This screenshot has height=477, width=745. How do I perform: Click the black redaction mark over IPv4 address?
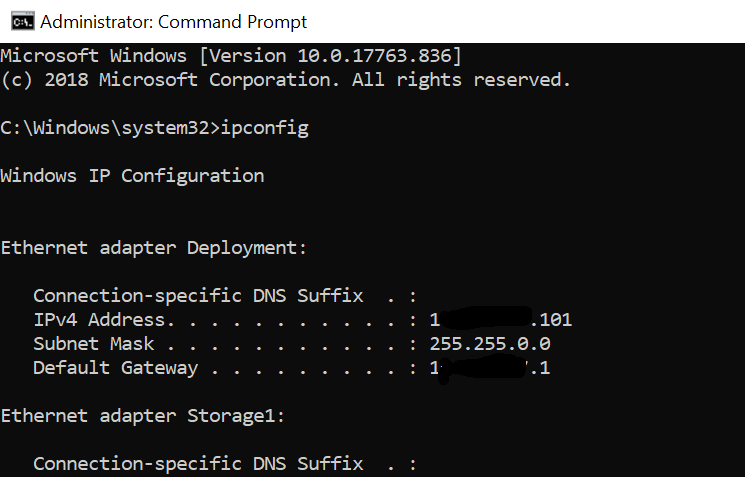(x=485, y=318)
